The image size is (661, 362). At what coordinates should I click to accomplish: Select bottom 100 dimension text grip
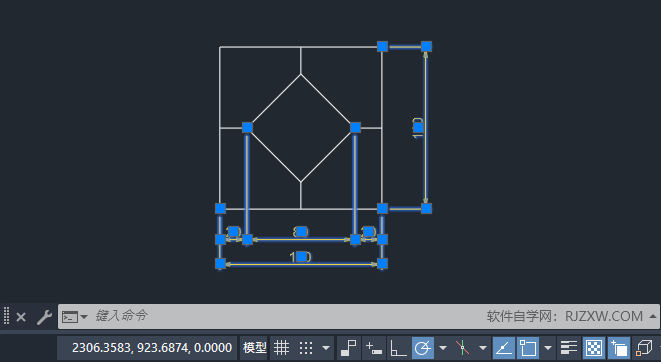pos(301,256)
